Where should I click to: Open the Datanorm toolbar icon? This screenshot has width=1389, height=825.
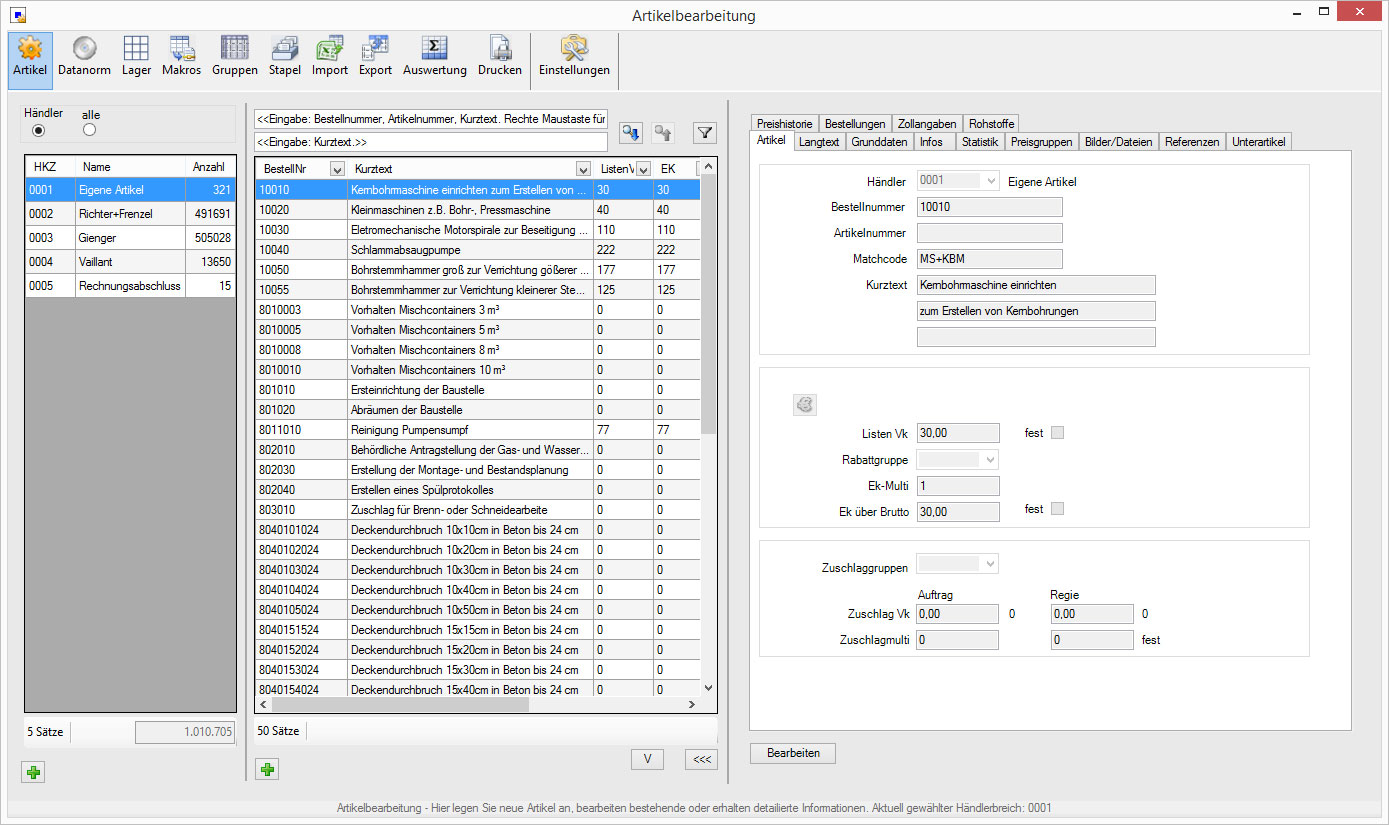(84, 56)
